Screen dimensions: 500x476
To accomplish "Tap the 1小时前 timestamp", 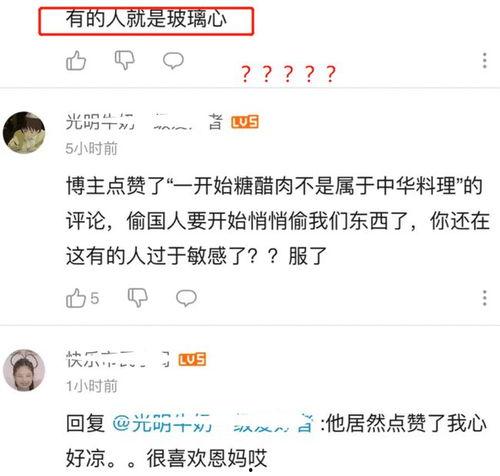I will [91, 386].
